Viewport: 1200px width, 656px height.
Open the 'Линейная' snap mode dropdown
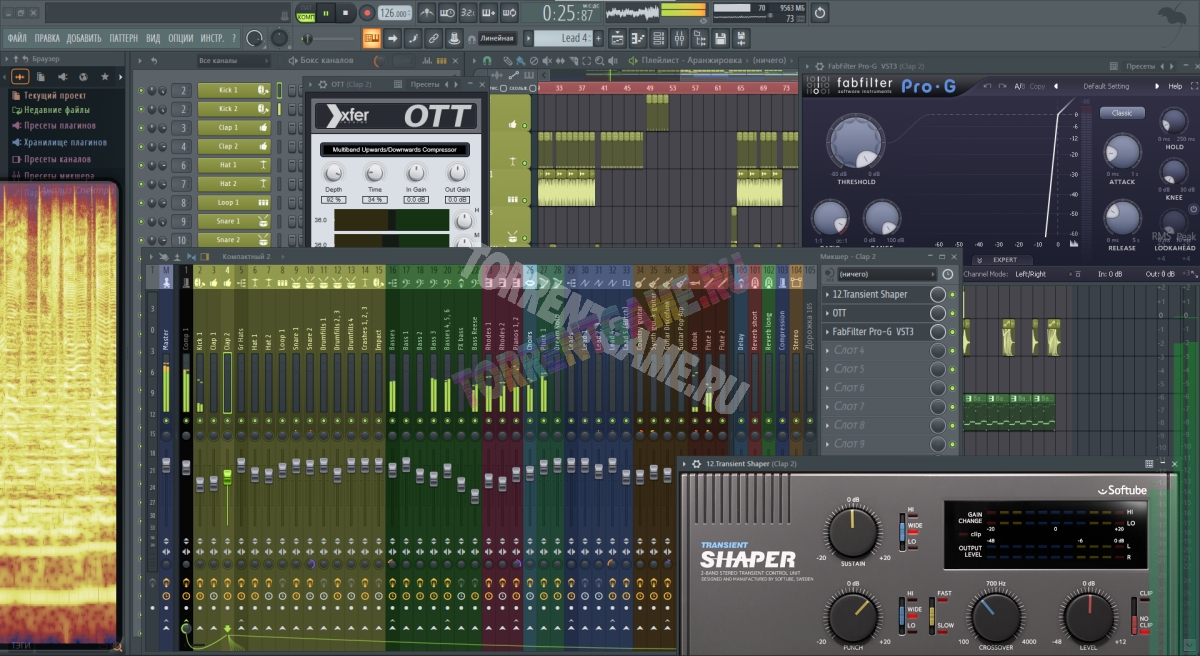click(x=497, y=38)
